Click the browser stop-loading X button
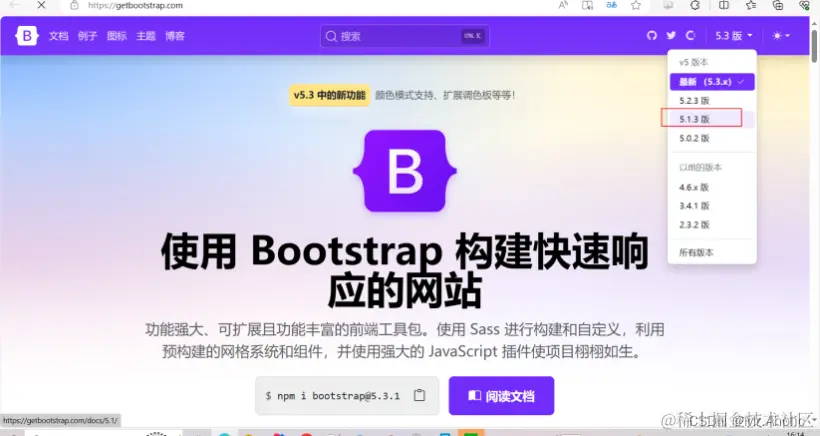This screenshot has height=436, width=820. pyautogui.click(x=41, y=5)
